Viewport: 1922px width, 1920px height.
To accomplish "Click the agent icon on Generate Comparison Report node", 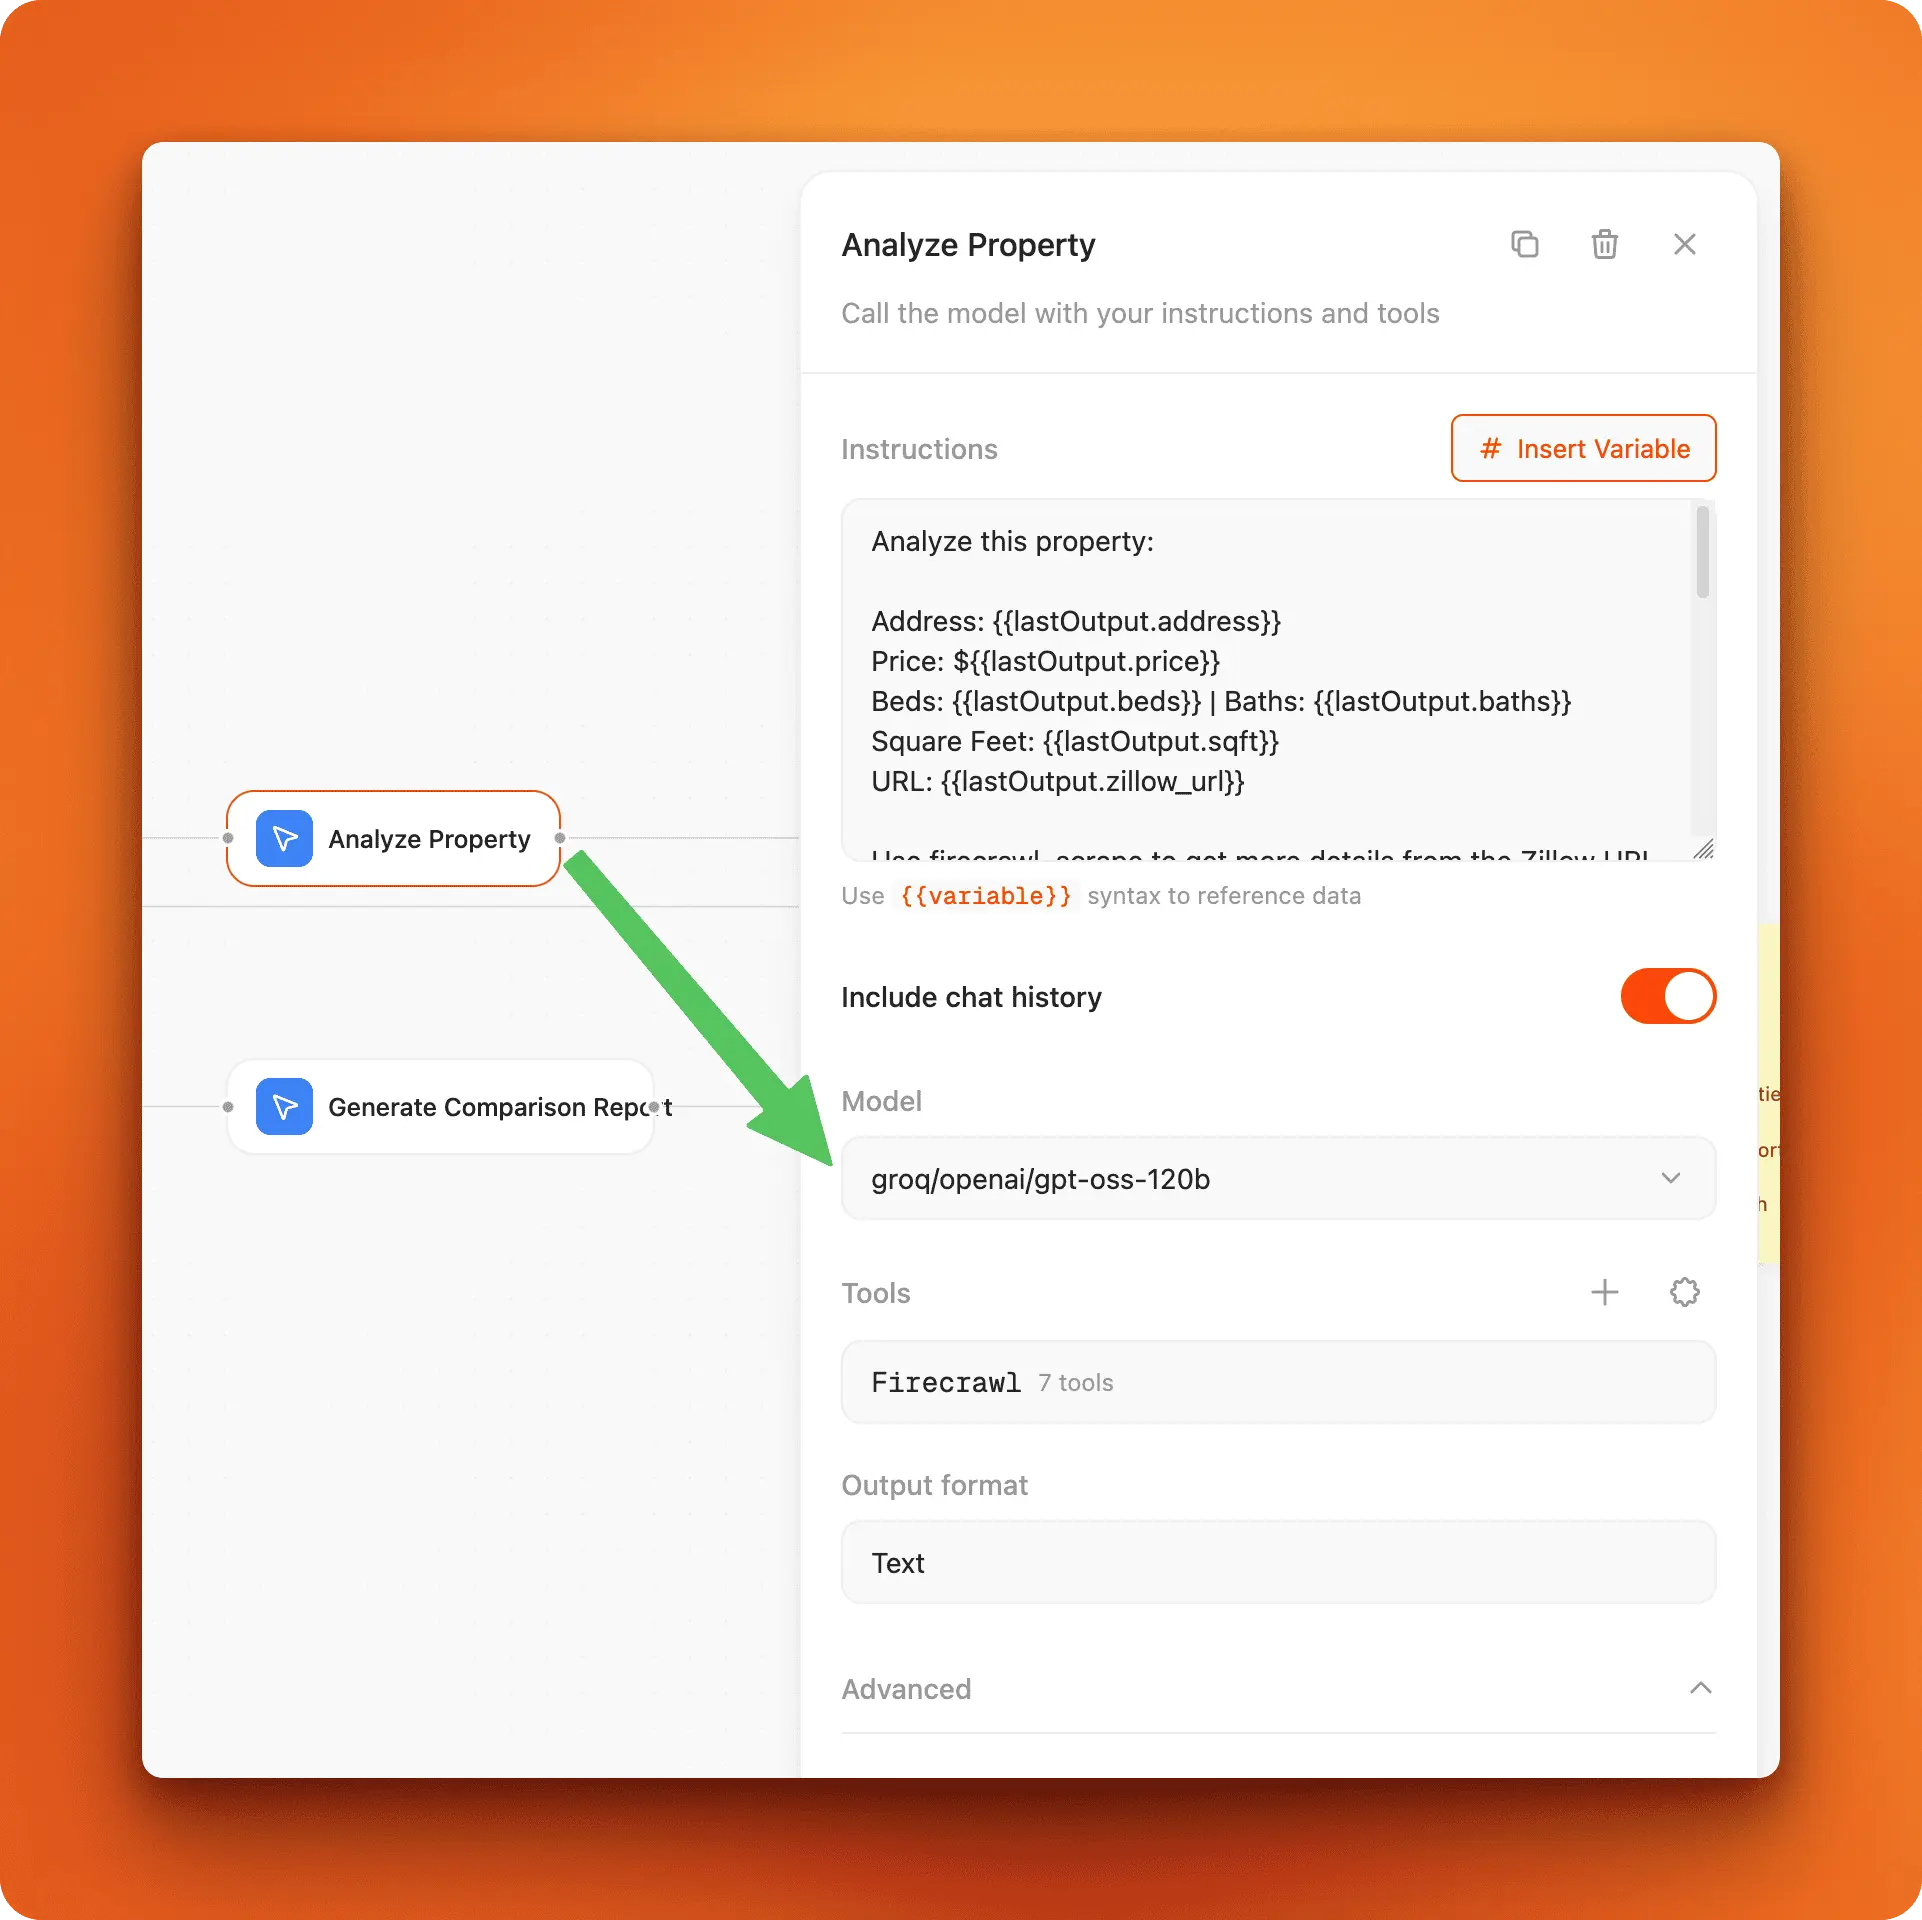I will click(x=284, y=1107).
